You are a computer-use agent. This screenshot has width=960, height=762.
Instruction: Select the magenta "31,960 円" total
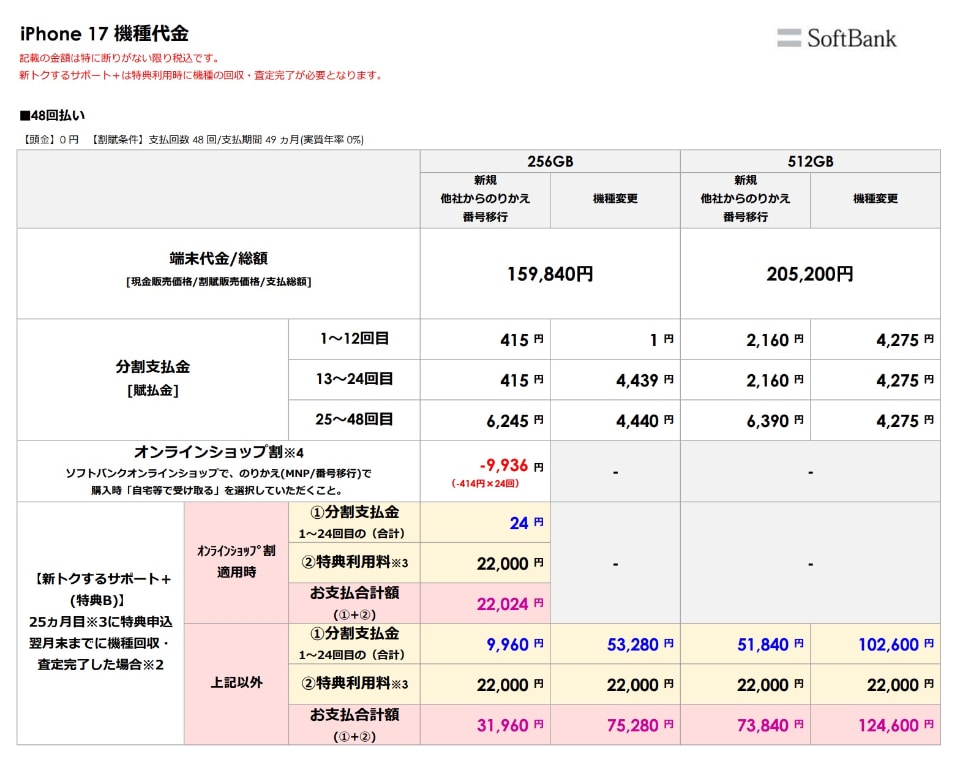[x=510, y=725]
